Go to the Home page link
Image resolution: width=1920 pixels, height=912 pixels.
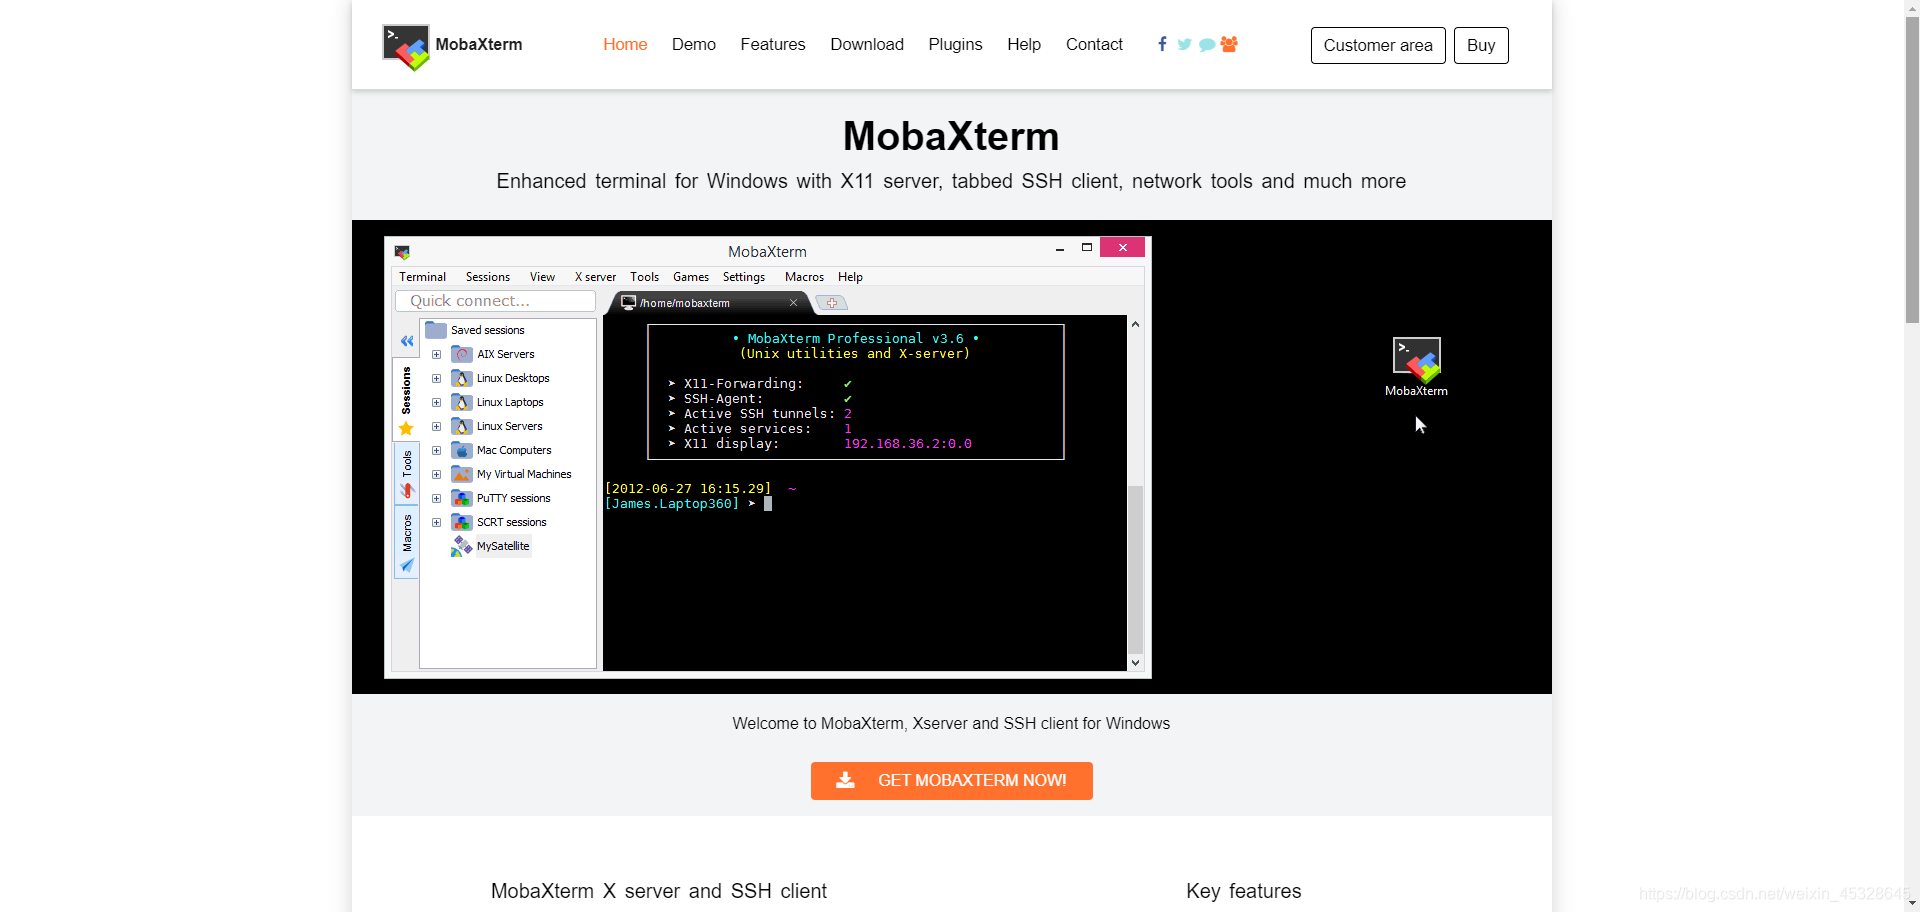tap(625, 45)
